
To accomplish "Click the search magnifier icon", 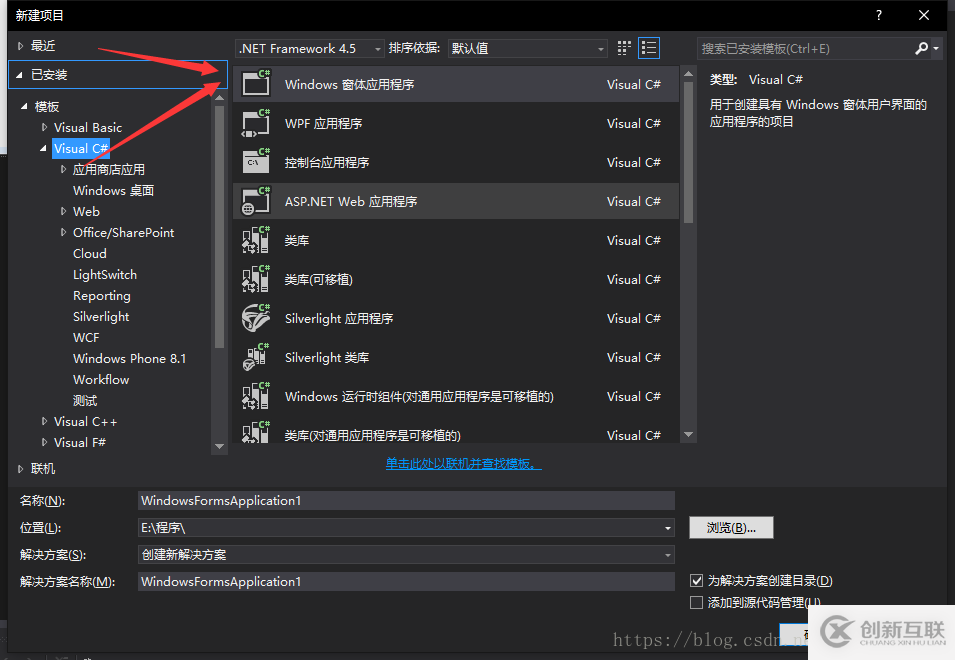I will point(922,48).
